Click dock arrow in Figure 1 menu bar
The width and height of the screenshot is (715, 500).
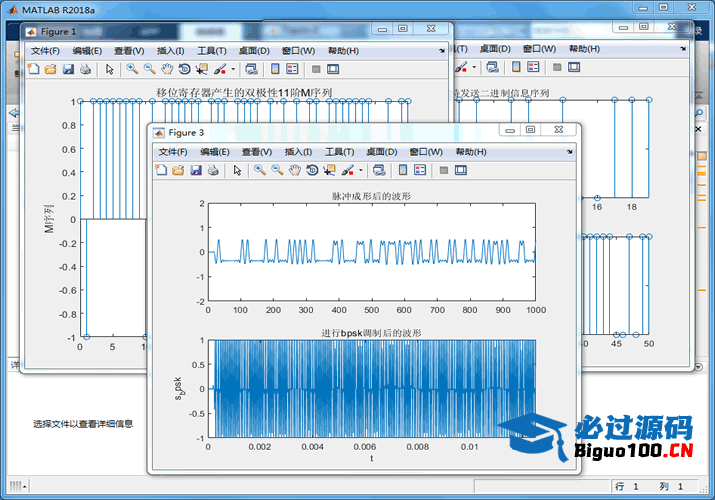[x=441, y=51]
